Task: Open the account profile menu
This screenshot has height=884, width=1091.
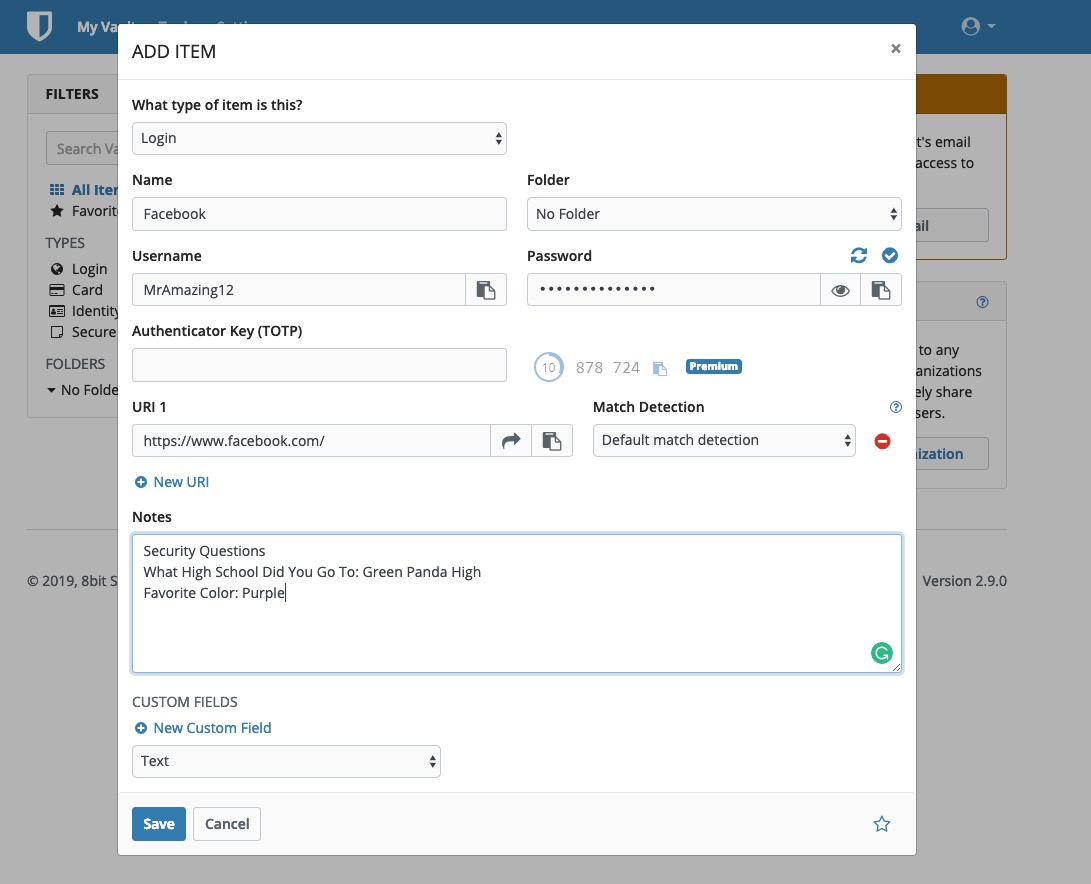Action: tap(977, 27)
